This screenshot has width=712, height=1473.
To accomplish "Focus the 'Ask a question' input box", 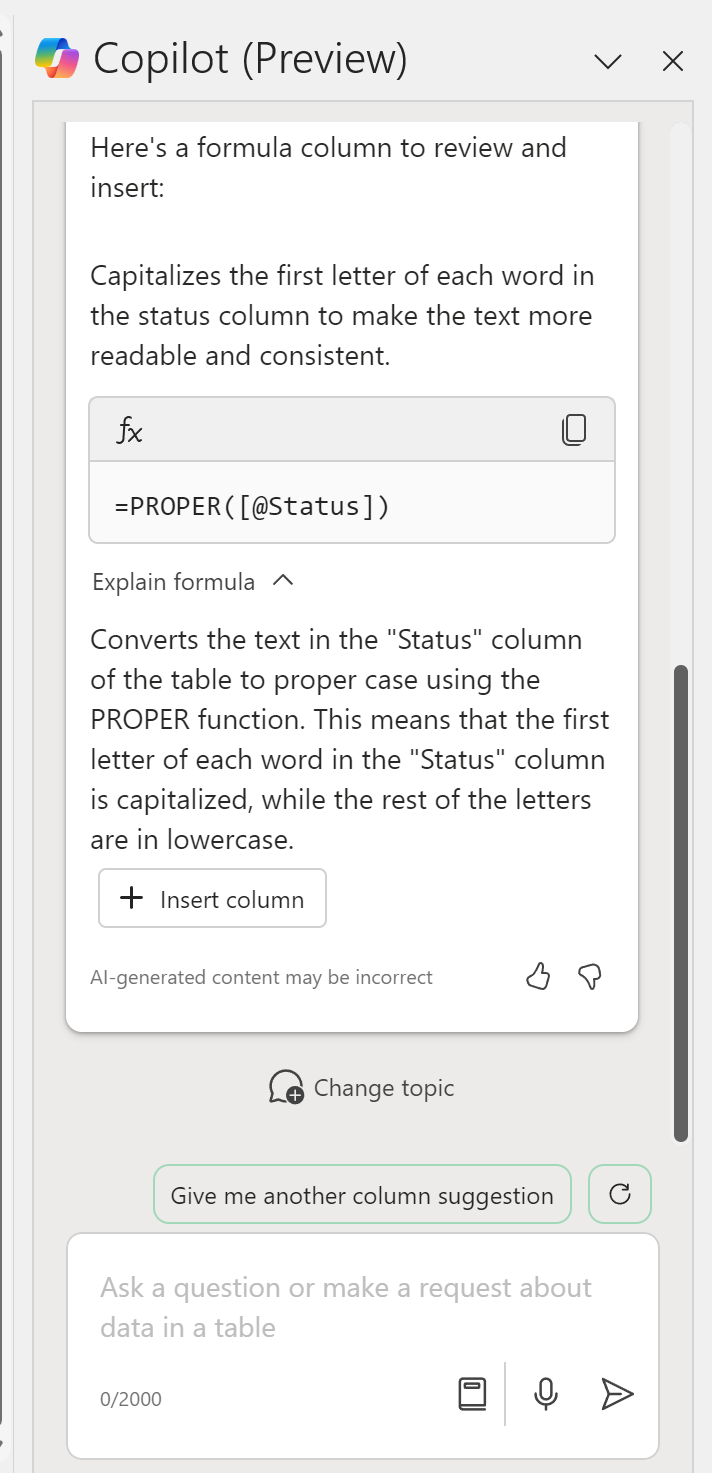I will (x=360, y=1307).
